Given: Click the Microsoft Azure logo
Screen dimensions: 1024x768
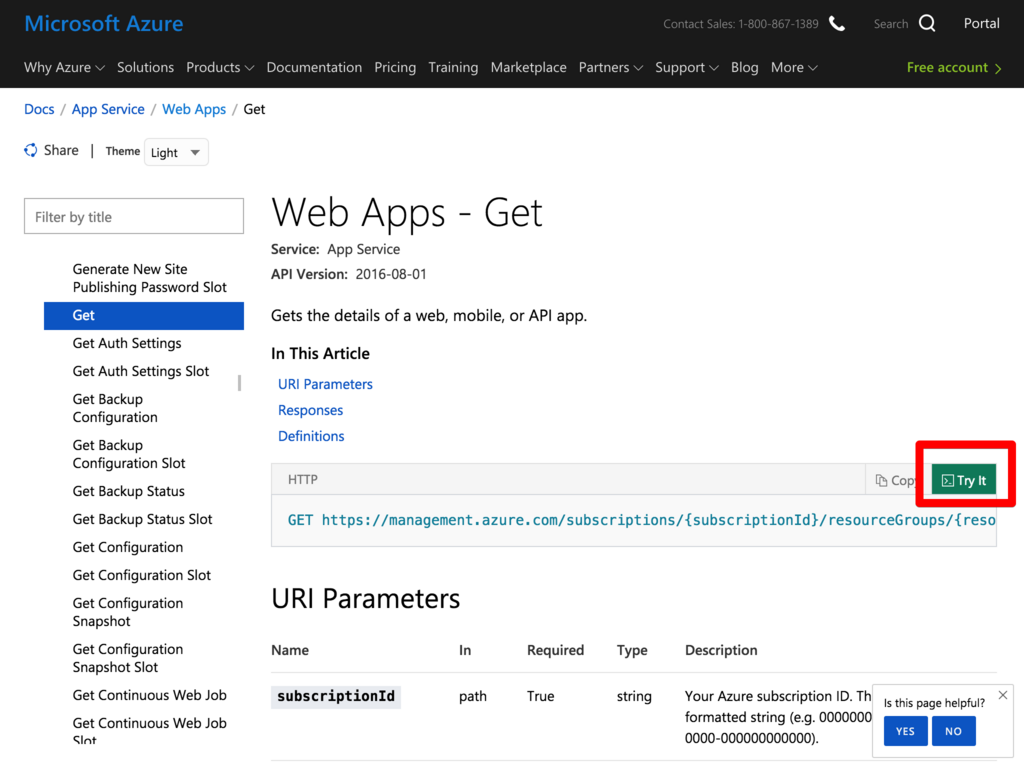Looking at the screenshot, I should (x=104, y=24).
